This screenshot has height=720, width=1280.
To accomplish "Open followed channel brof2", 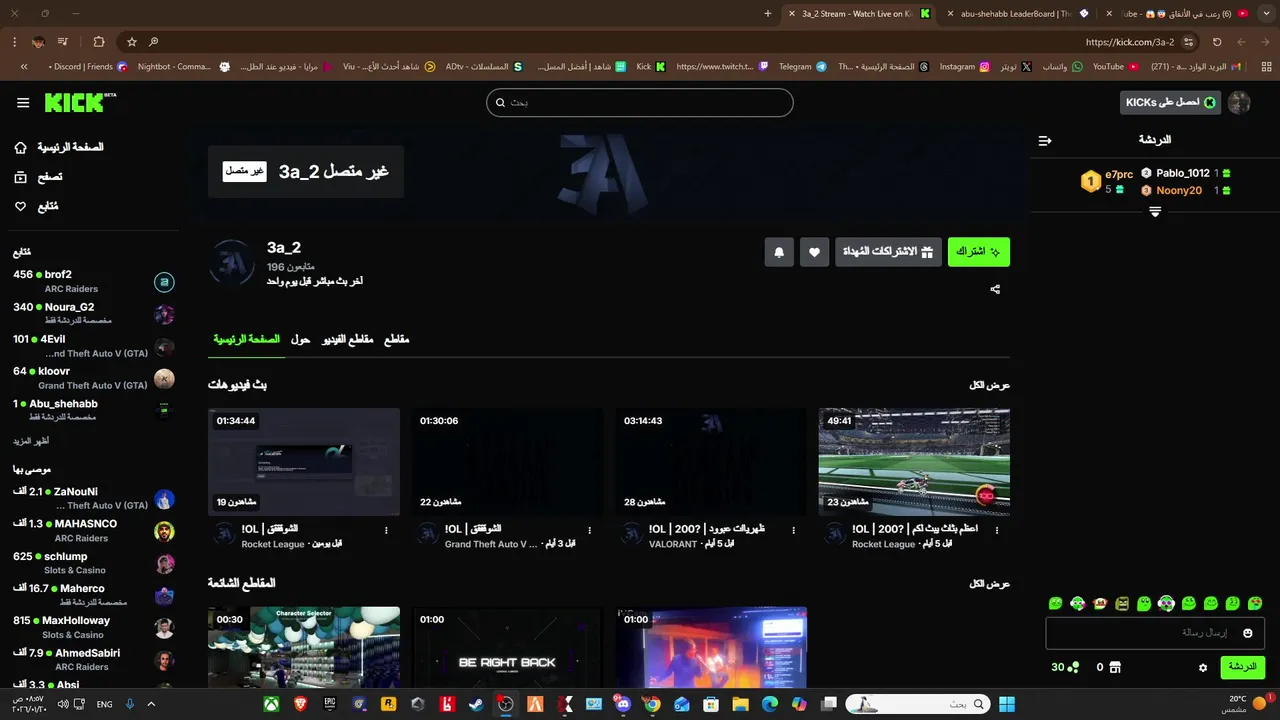I will tap(93, 282).
